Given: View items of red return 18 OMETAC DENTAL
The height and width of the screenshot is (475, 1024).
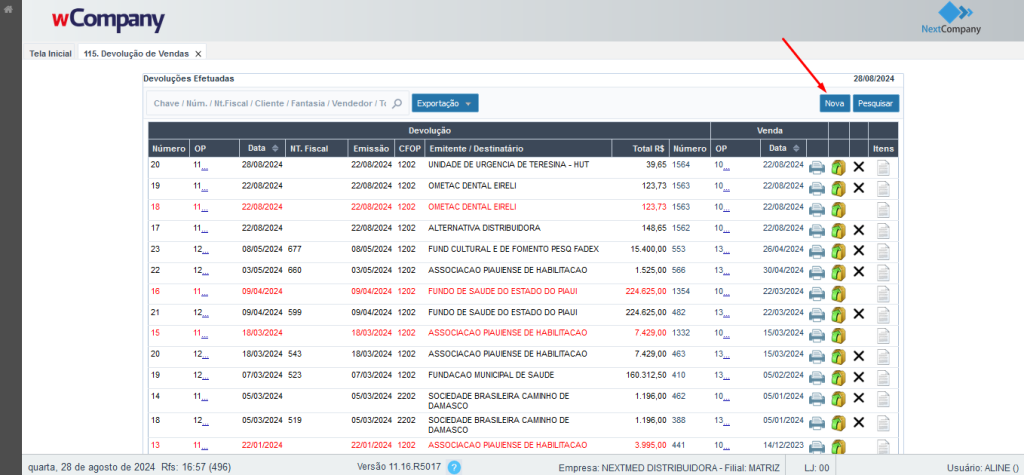Looking at the screenshot, I should click(883, 209).
